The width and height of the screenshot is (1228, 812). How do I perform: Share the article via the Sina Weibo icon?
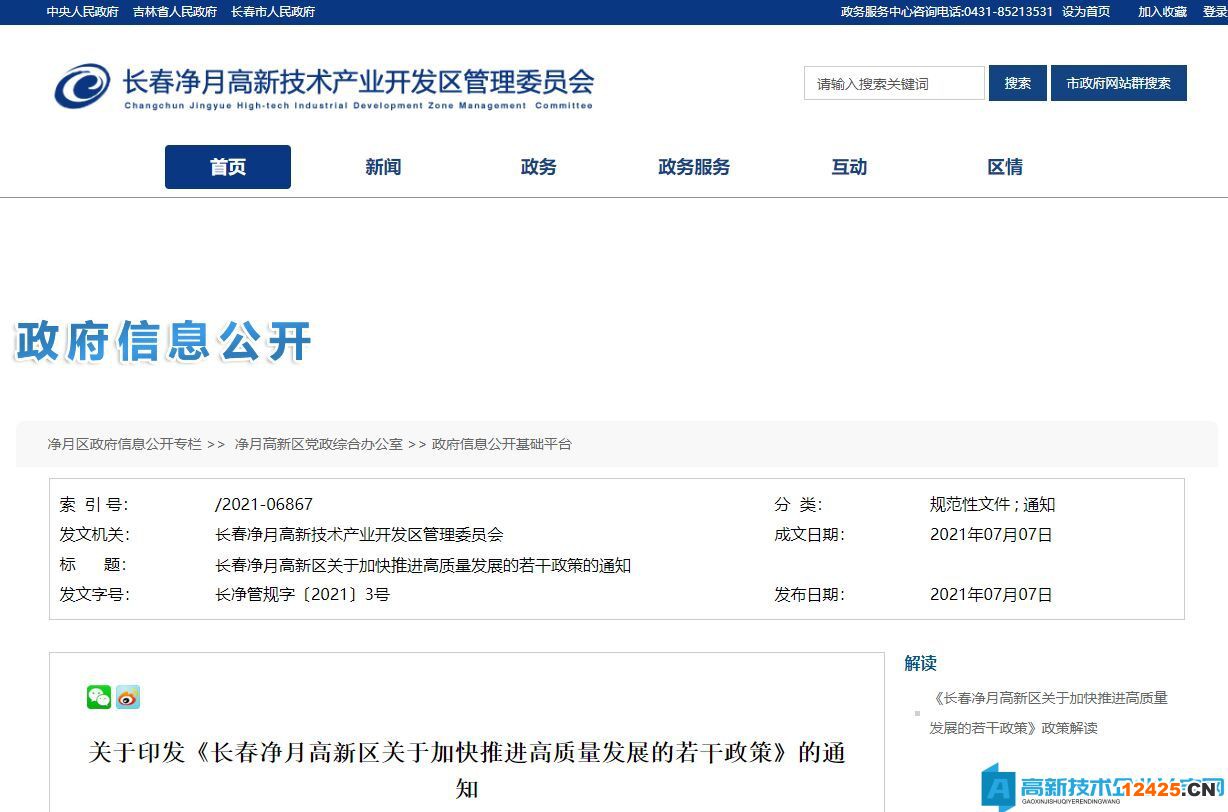point(128,697)
